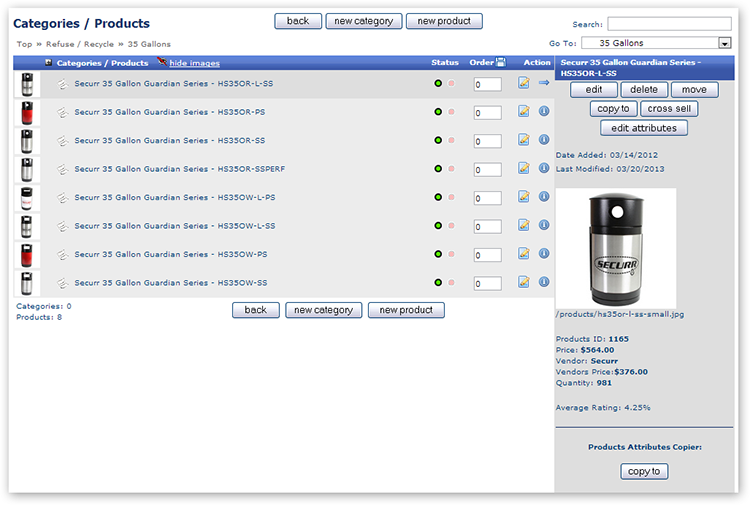Click the edit attributes button
Screen dimensions: 750x505
click(644, 128)
